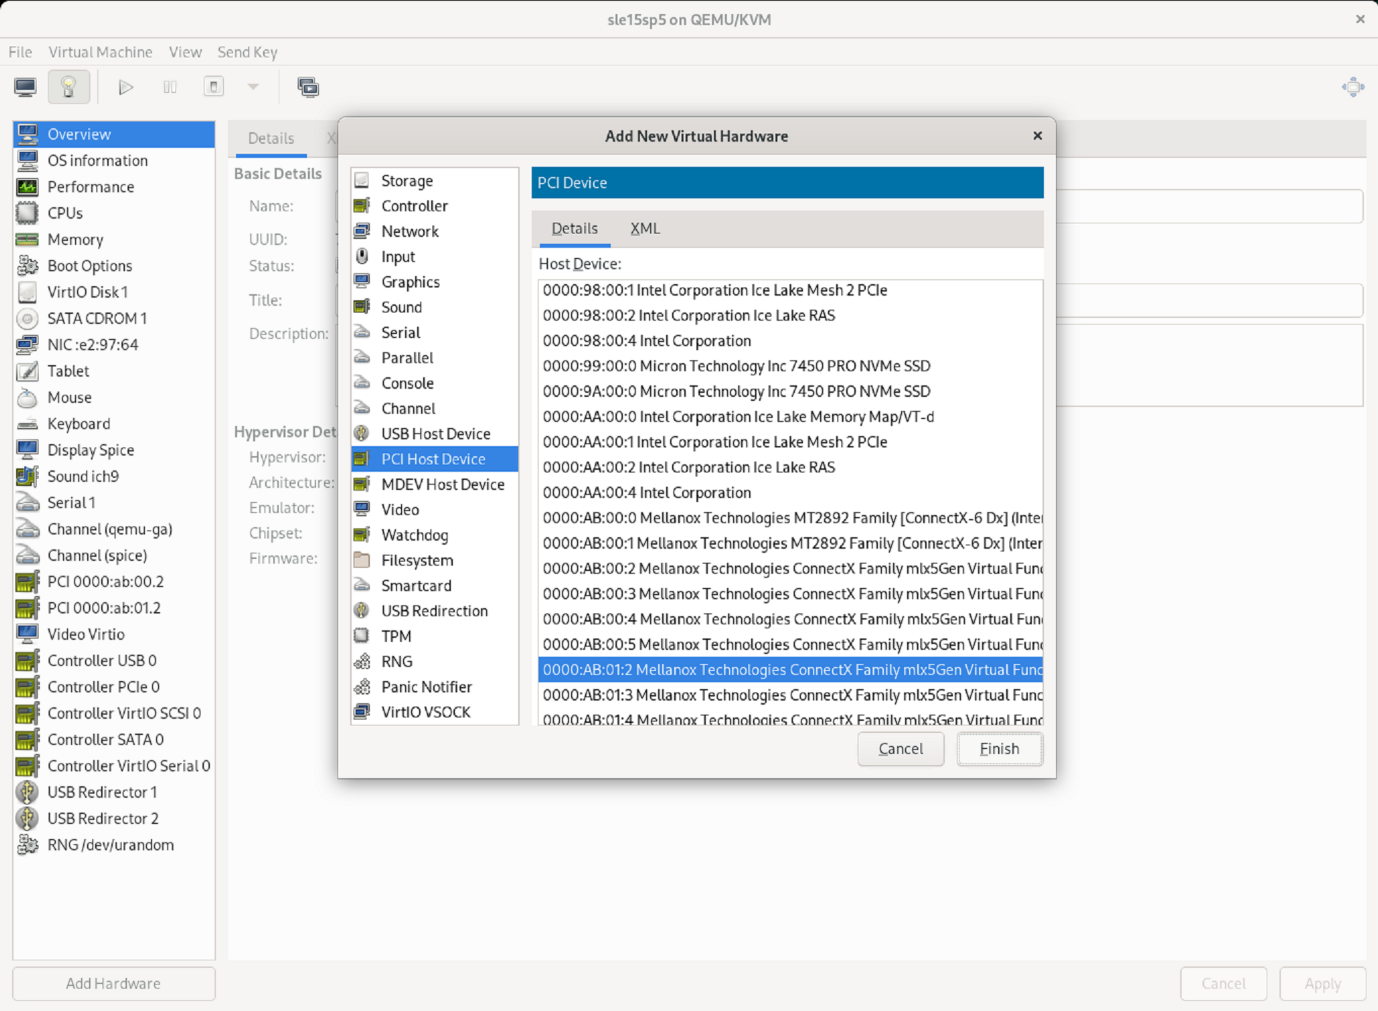This screenshot has height=1011, width=1378.
Task: Cancel the Add New Virtual Hardware dialog
Action: tap(900, 749)
